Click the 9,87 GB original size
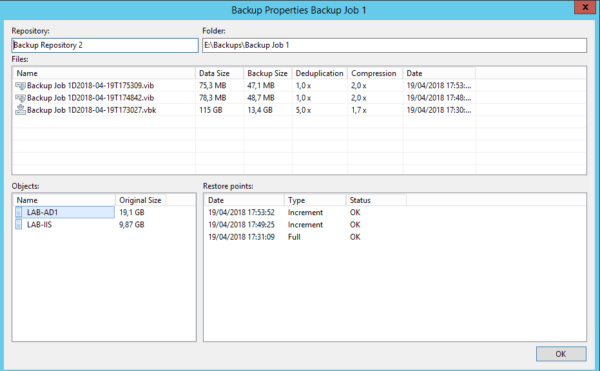Screen dimensions: 600x371 132,225
